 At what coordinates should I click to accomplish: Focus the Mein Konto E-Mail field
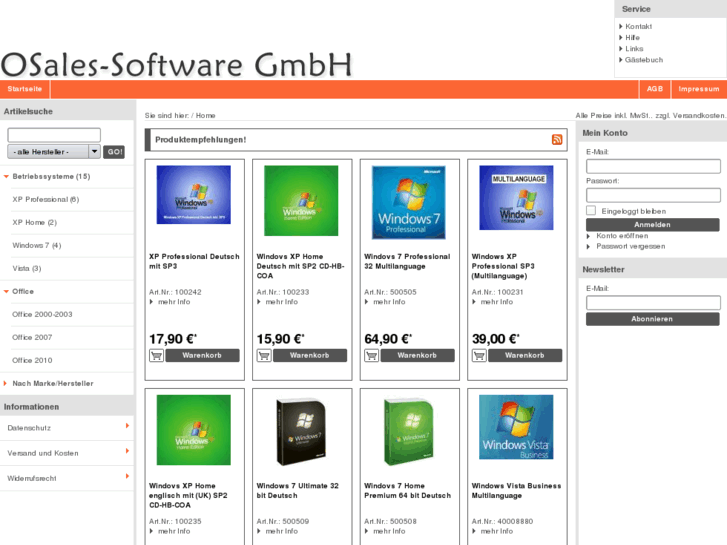point(653,166)
